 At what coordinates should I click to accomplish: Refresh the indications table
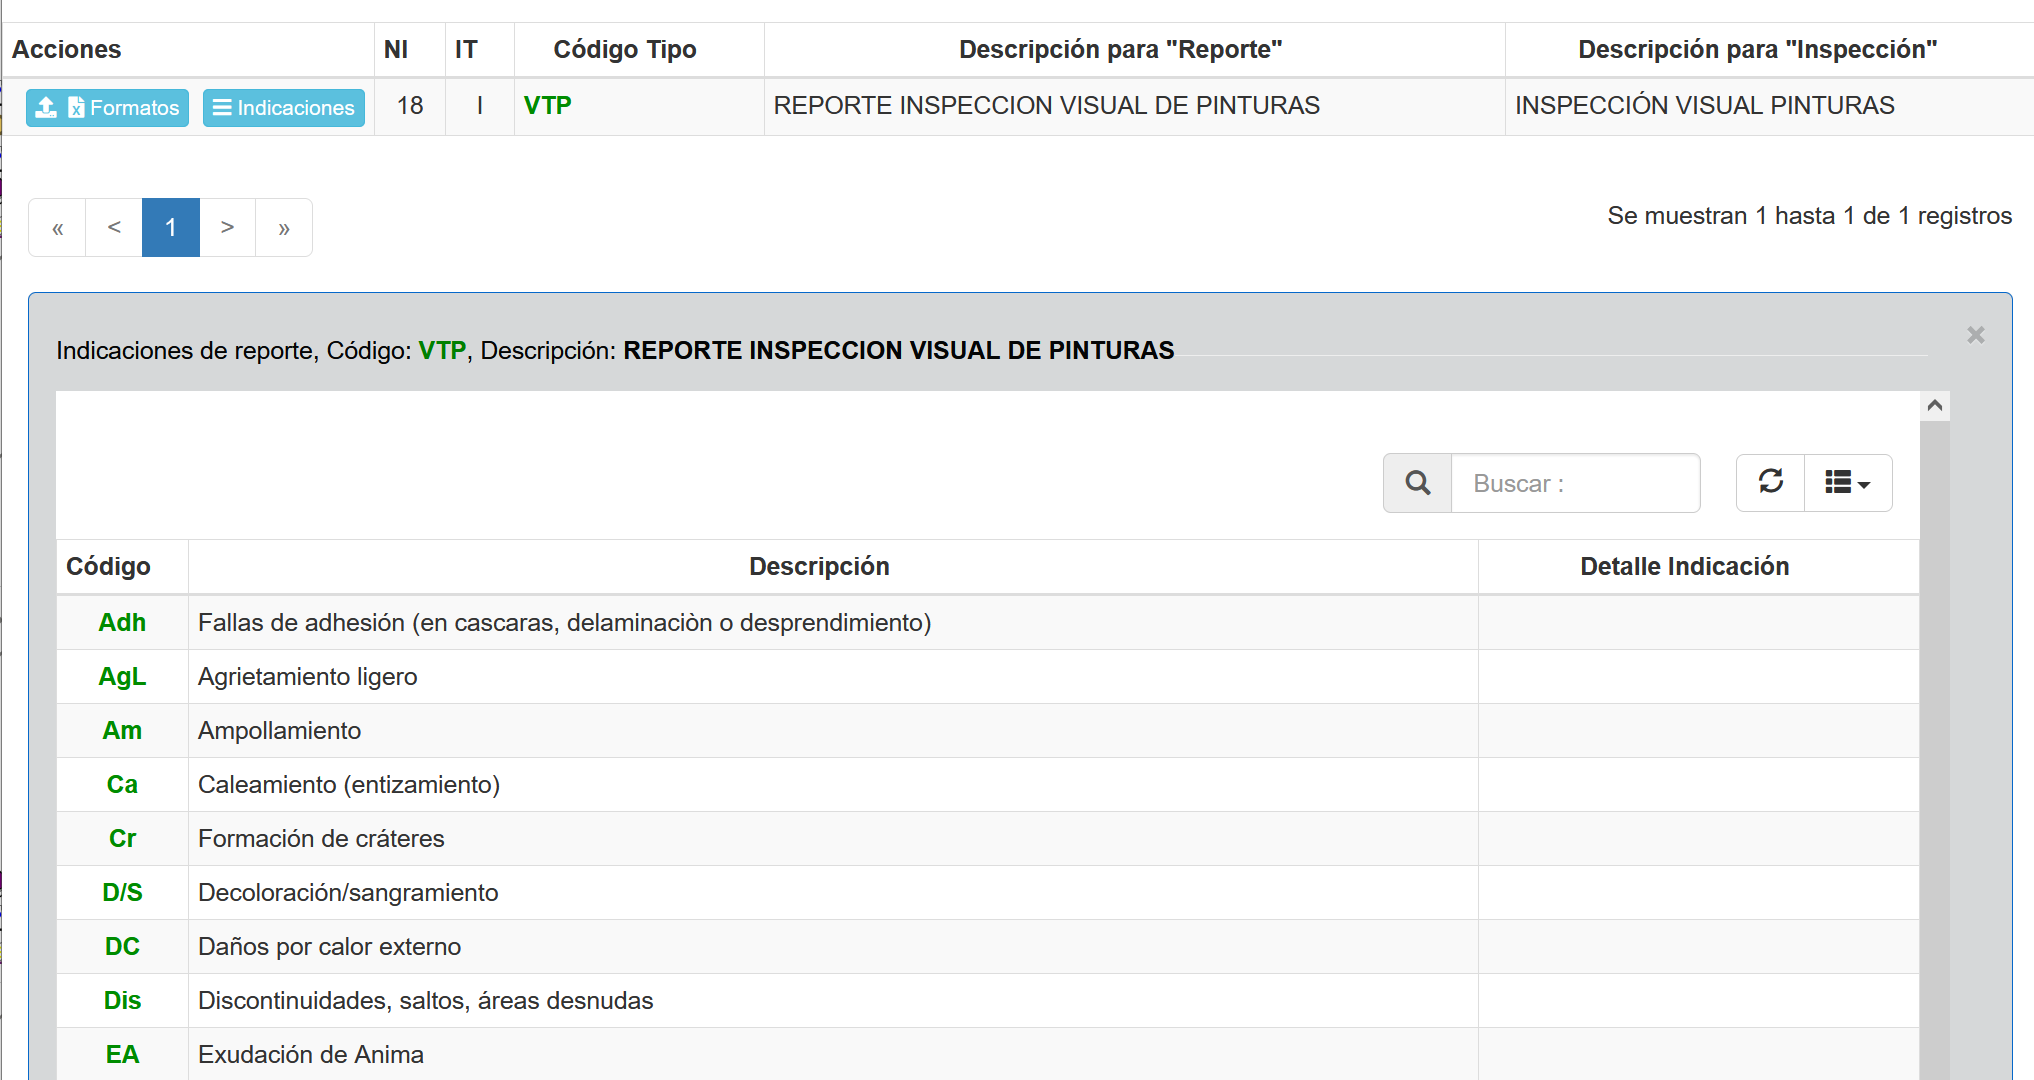(x=1770, y=483)
